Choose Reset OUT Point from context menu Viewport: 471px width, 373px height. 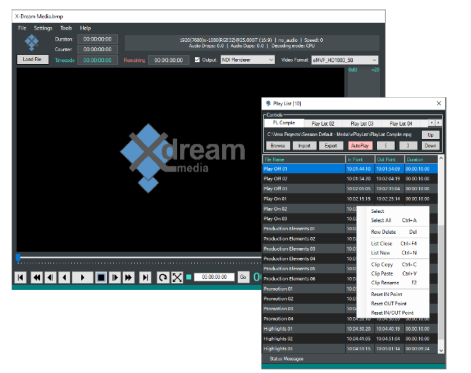point(393,304)
